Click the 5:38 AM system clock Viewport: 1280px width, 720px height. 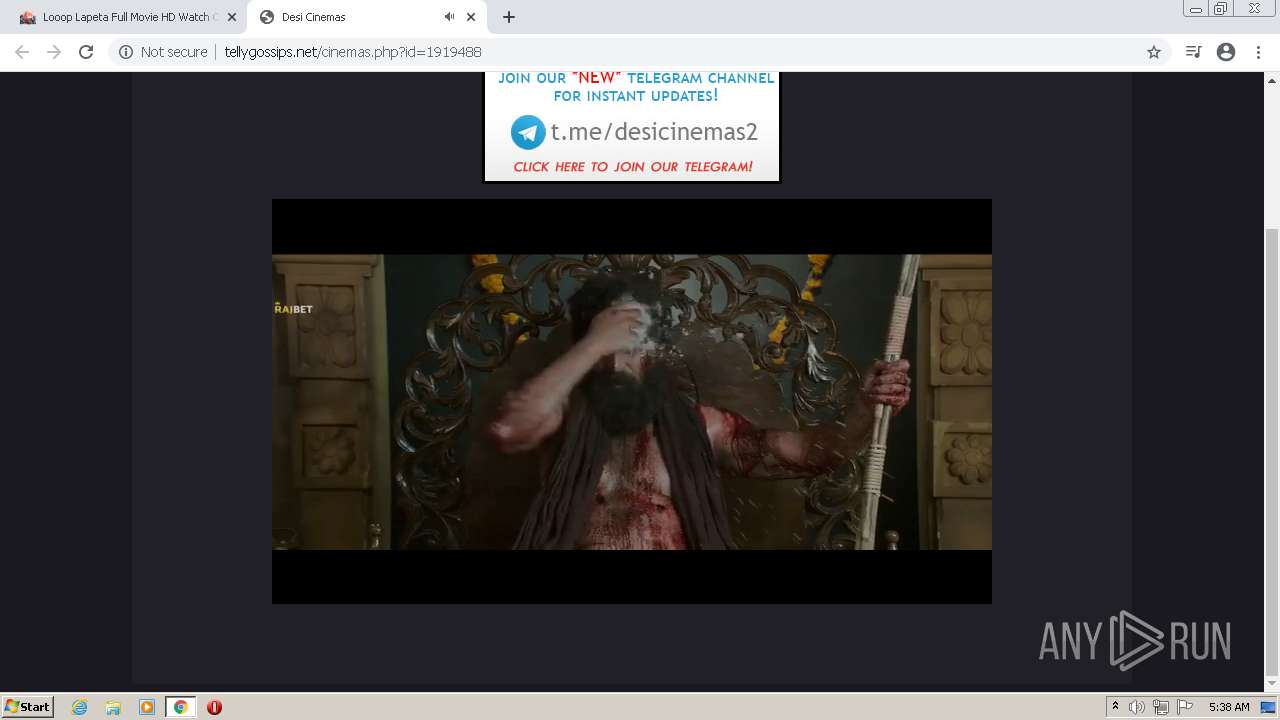(1229, 707)
